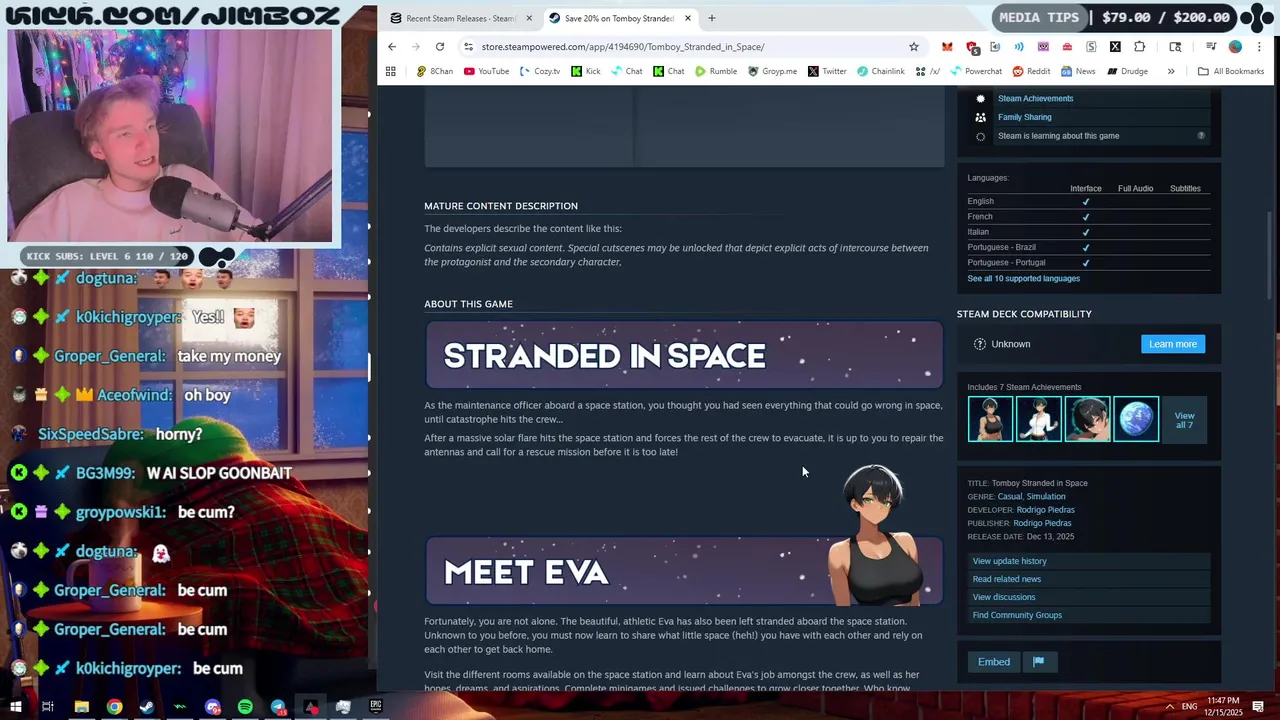1280x720 pixels.
Task: Open Discord from the taskbar
Action: tap(212, 707)
